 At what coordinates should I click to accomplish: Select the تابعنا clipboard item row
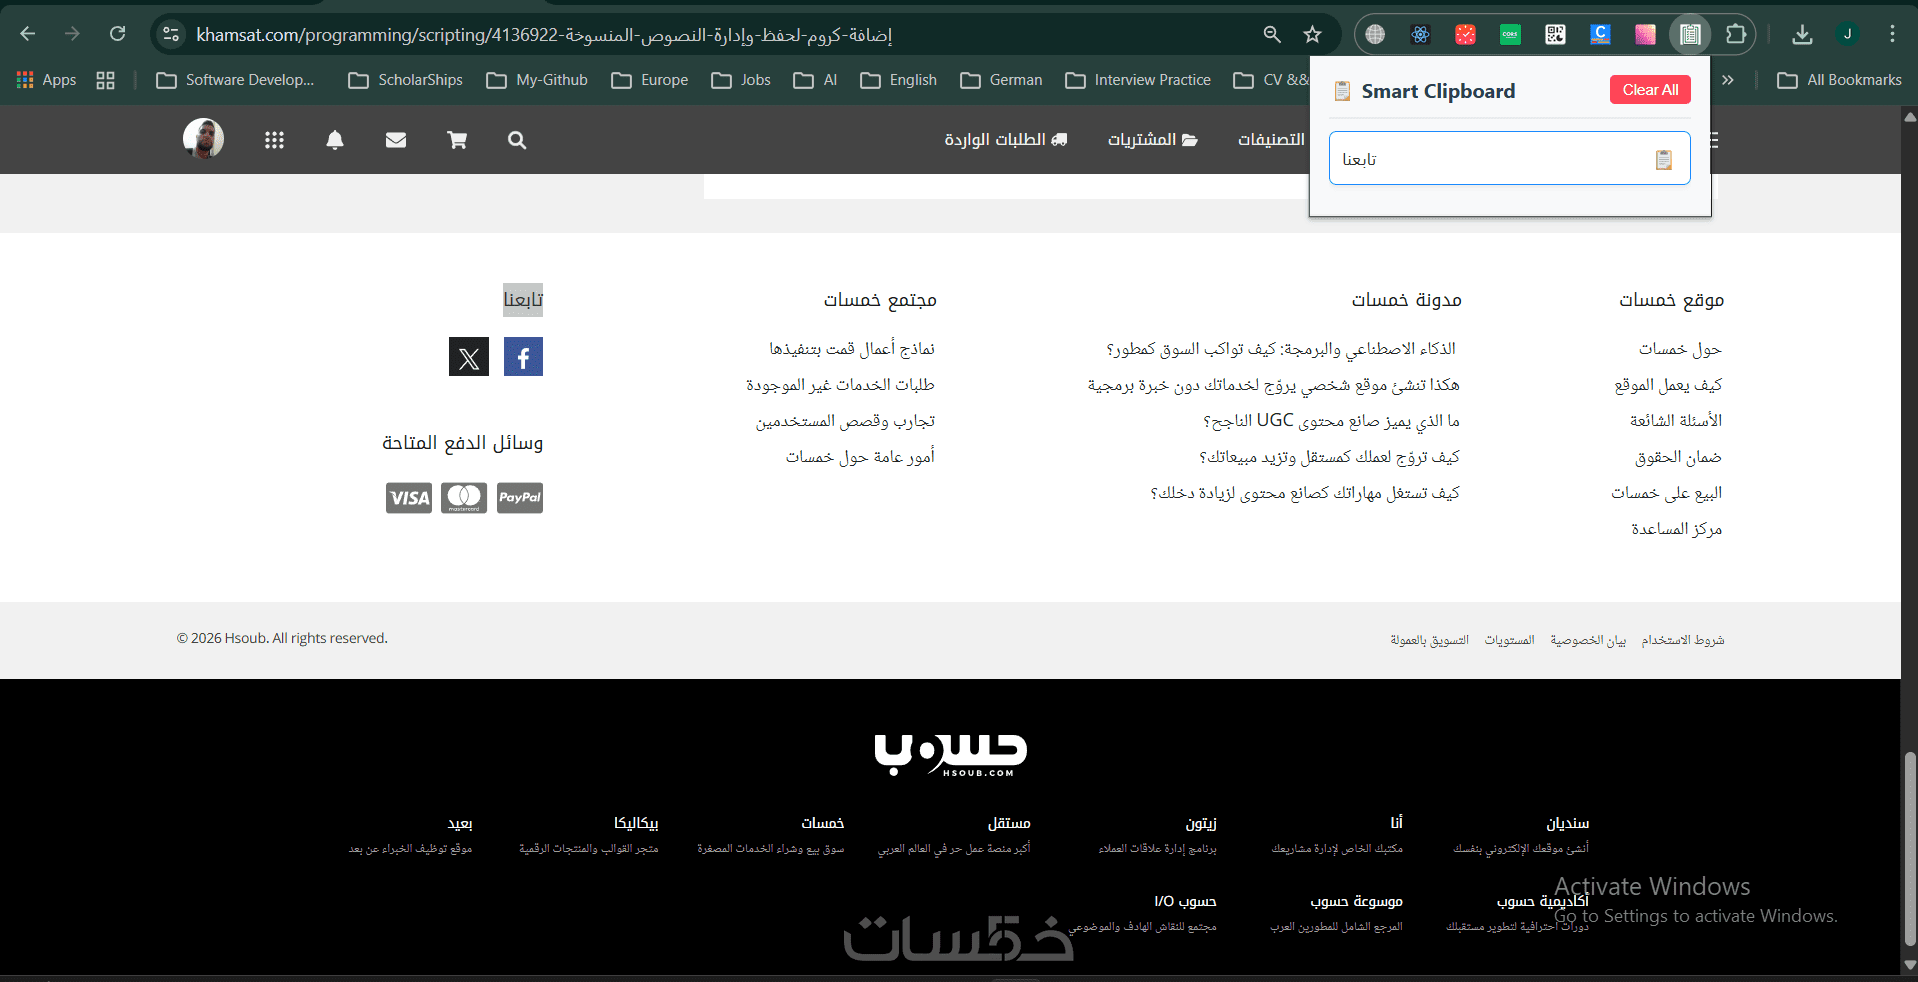pyautogui.click(x=1510, y=159)
